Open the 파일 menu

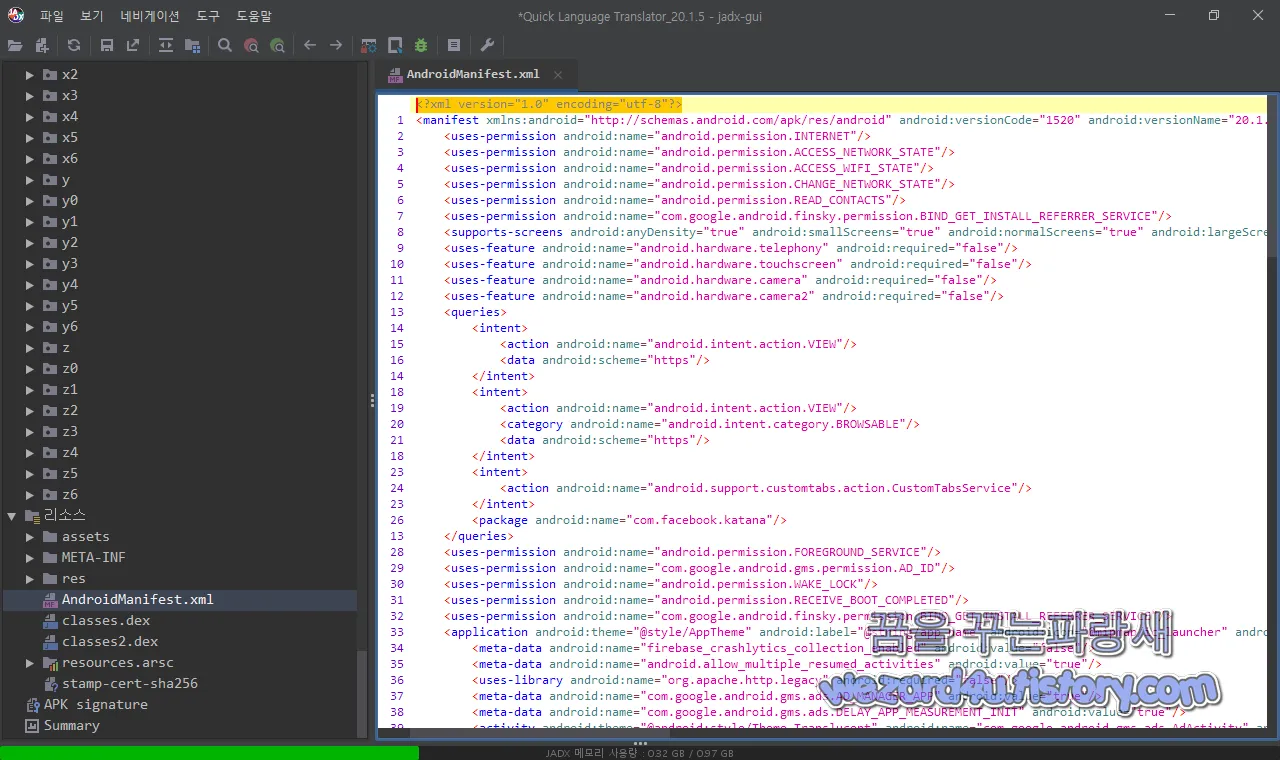(52, 16)
